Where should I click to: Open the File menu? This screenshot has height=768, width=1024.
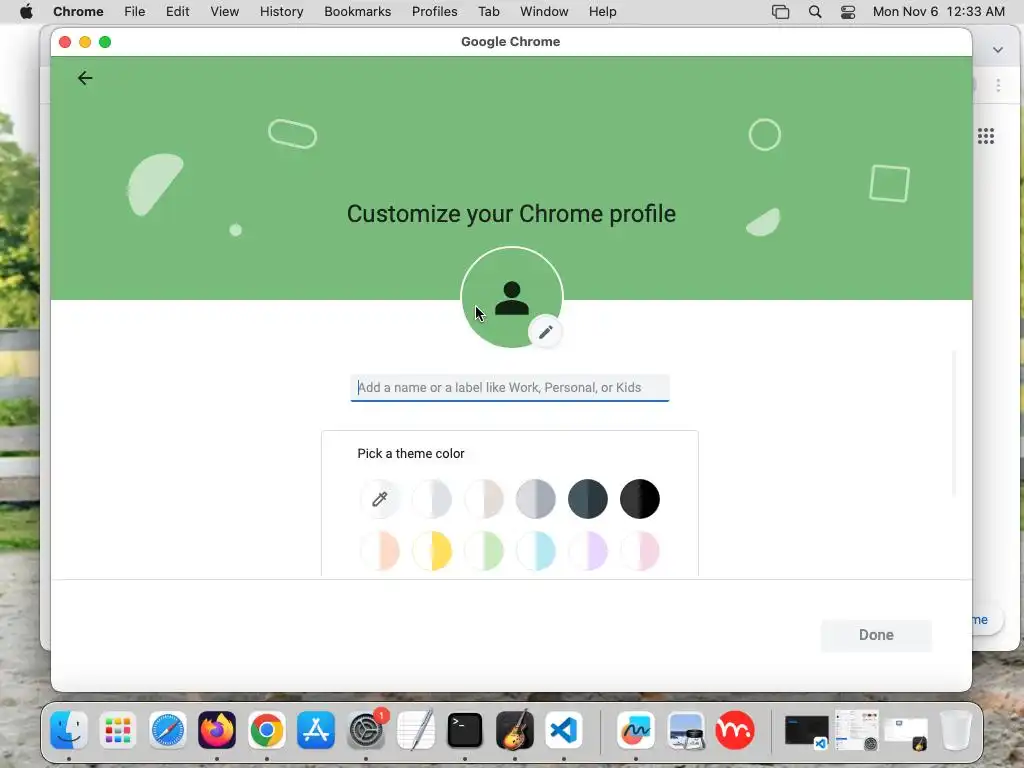pyautogui.click(x=135, y=12)
